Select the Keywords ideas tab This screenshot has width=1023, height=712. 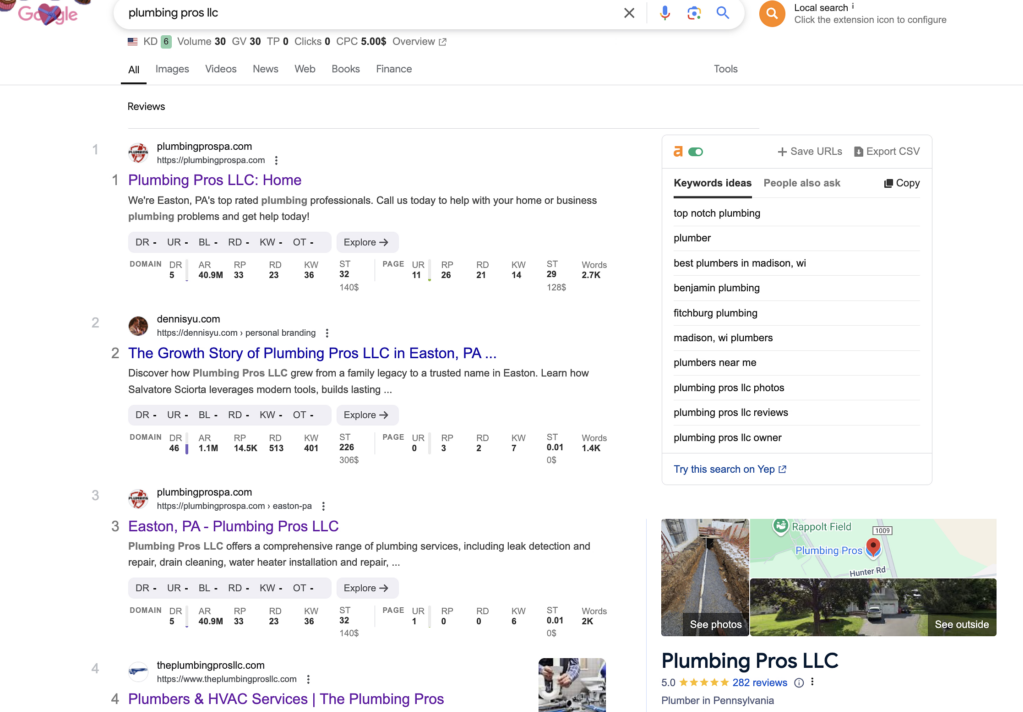712,183
